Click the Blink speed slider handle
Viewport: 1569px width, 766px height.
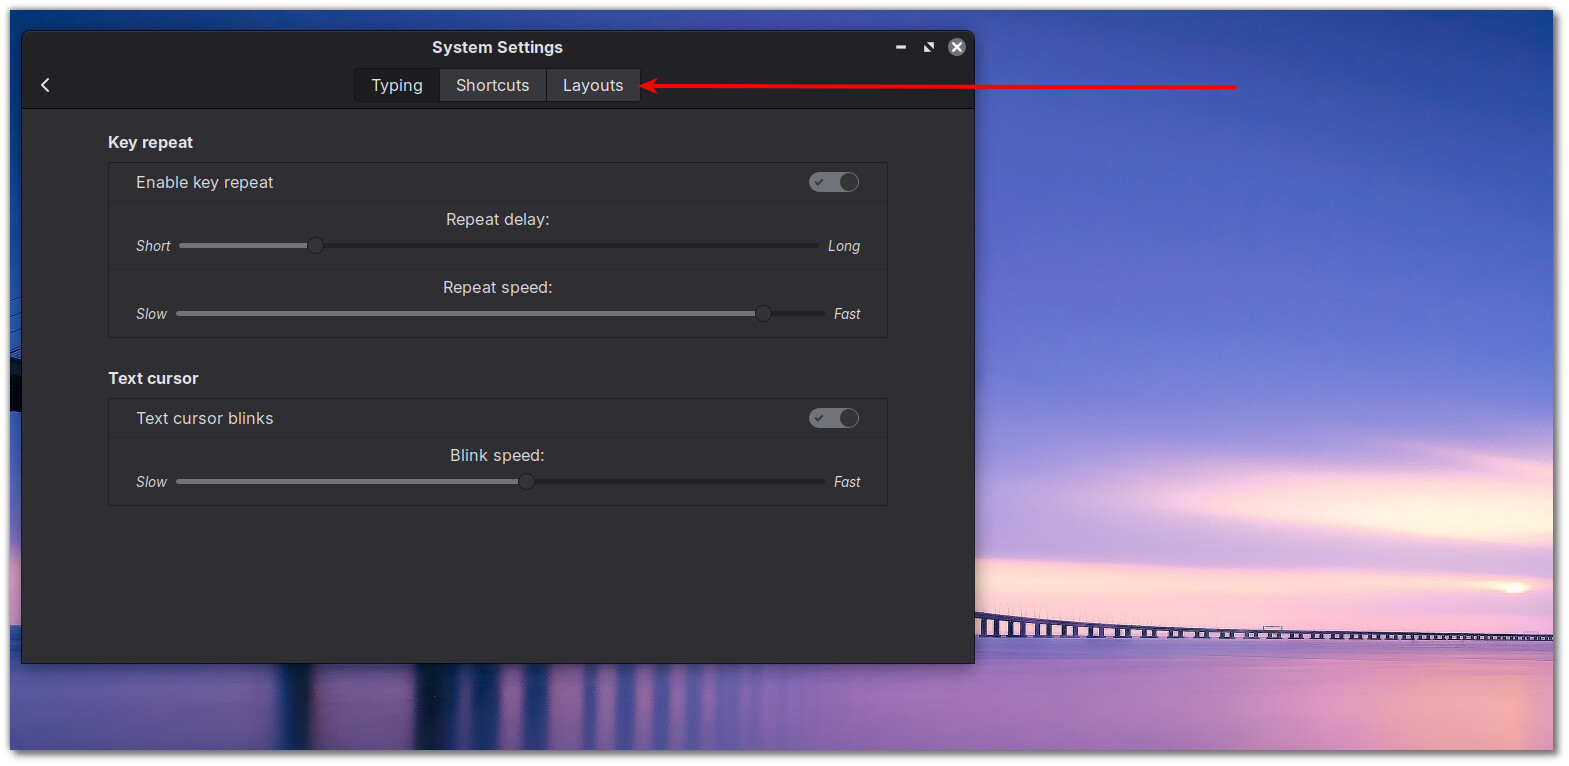526,482
